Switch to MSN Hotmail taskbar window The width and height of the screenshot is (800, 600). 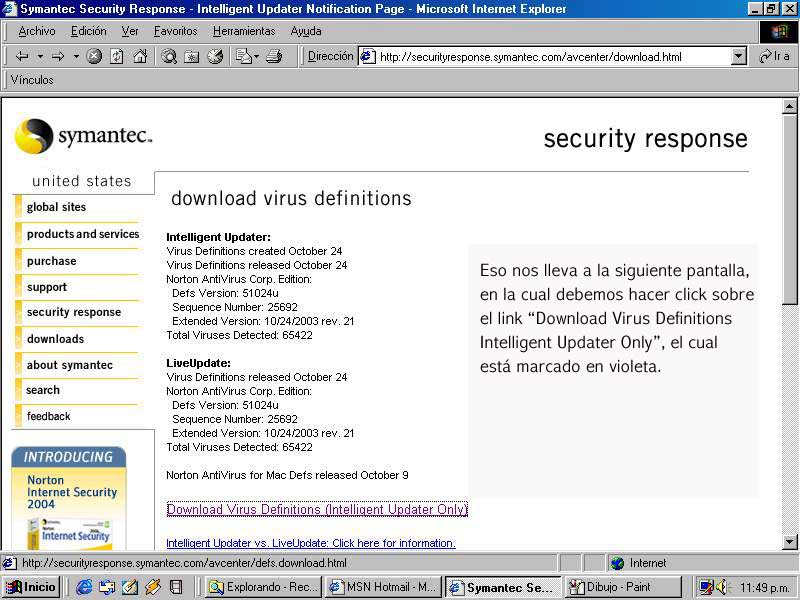pyautogui.click(x=384, y=587)
